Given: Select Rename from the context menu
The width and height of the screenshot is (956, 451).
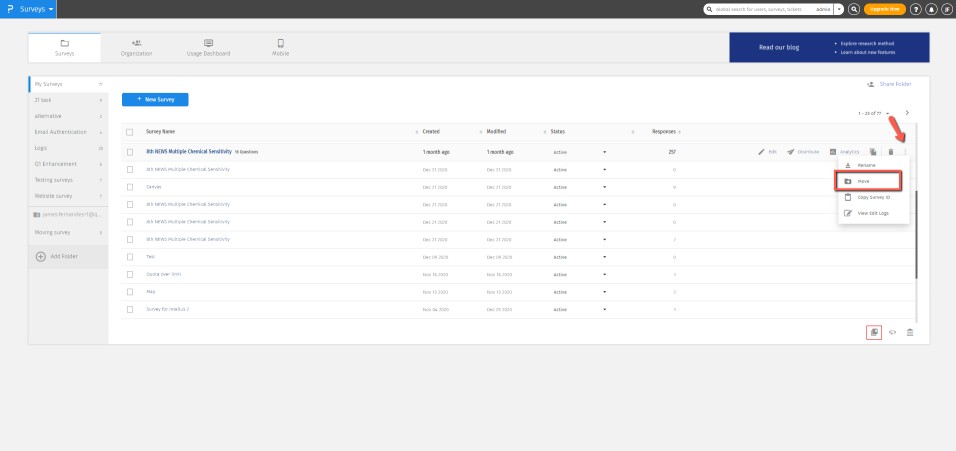Looking at the screenshot, I should click(x=873, y=165).
